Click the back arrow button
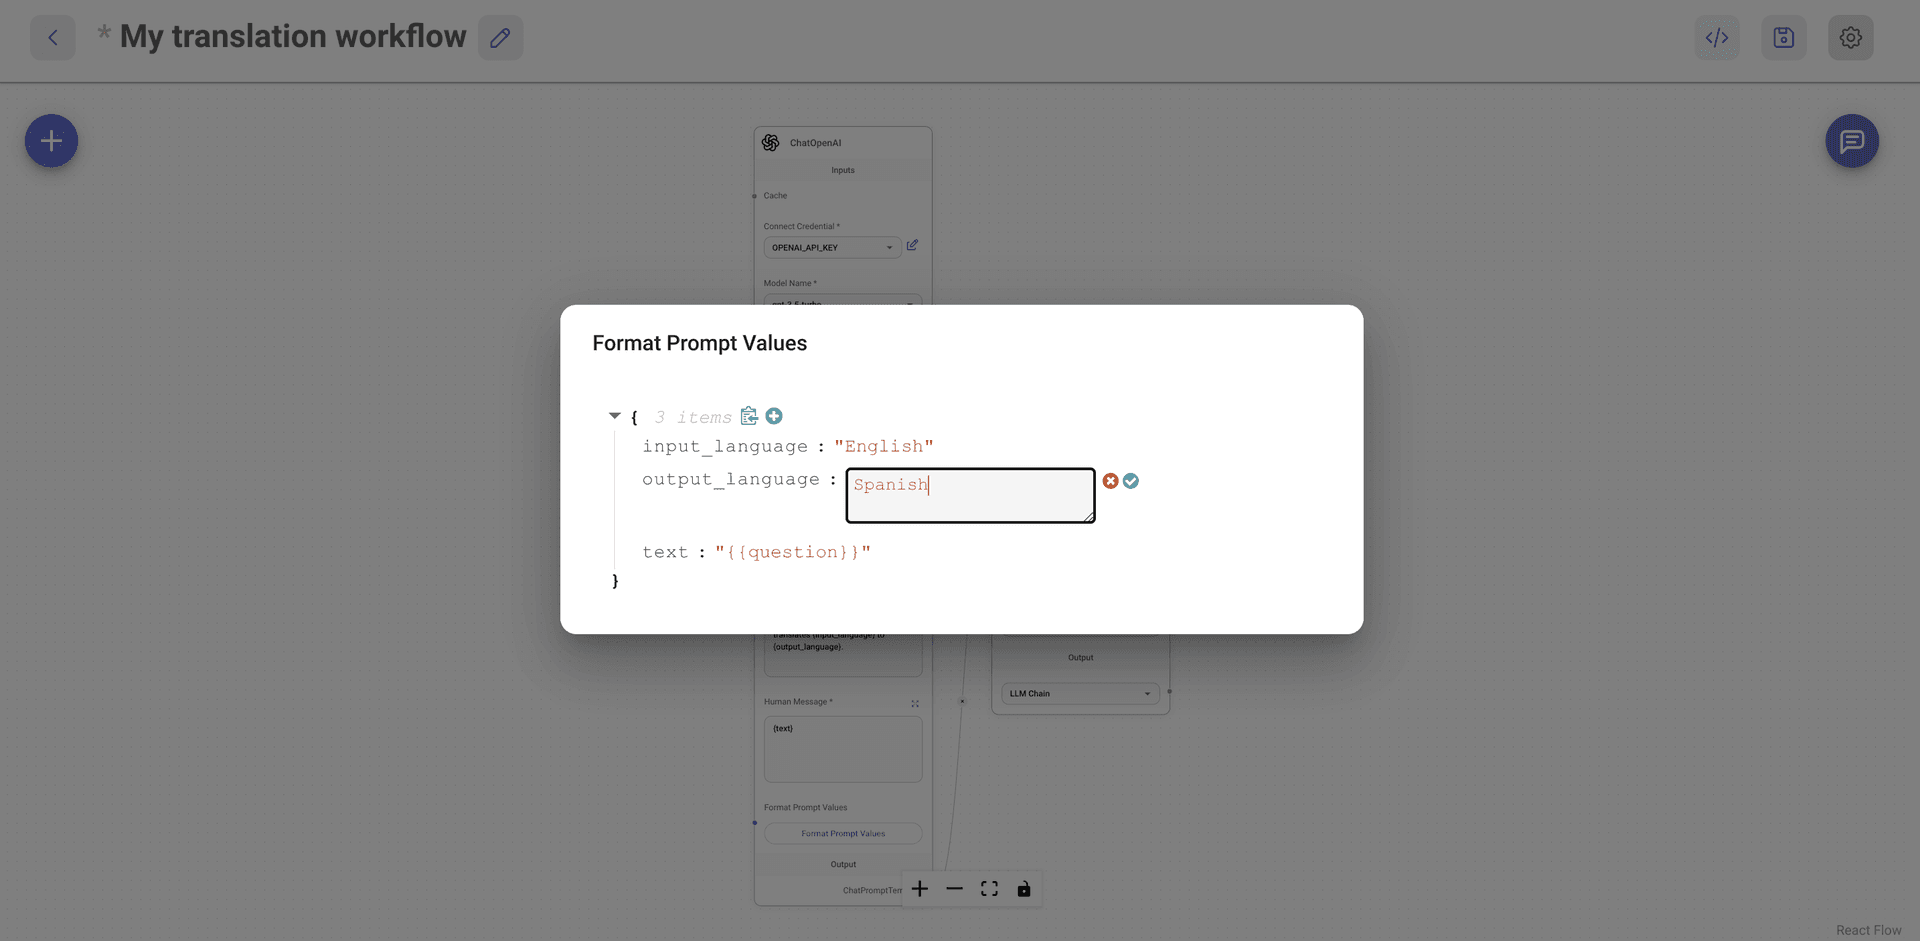The image size is (1920, 941). [53, 38]
